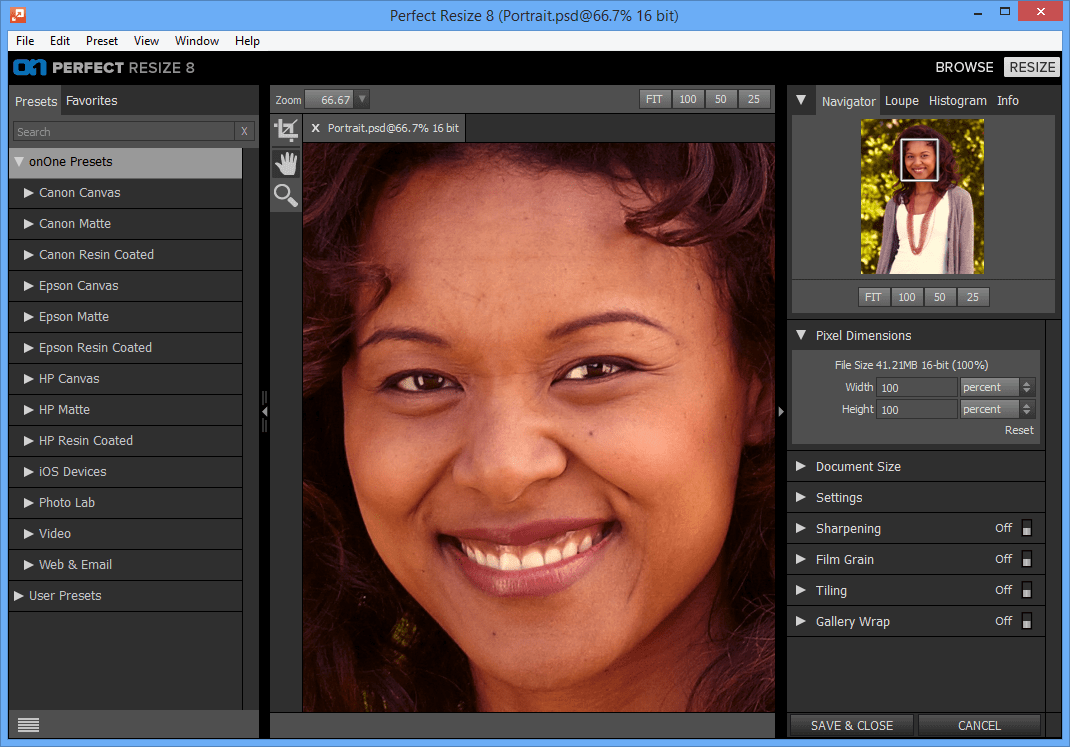The width and height of the screenshot is (1070, 747).
Task: Select the Hand pan tool
Action: click(x=286, y=163)
